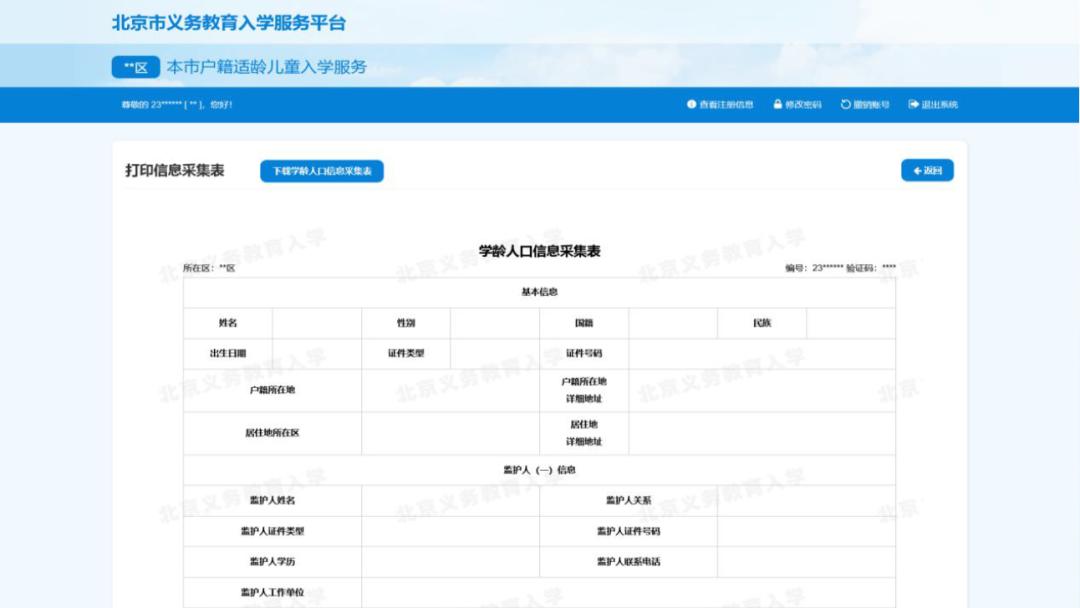Image resolution: width=1080 pixels, height=608 pixels.
Task: Click the back arrow inside the 返回 button
Action: click(x=917, y=170)
